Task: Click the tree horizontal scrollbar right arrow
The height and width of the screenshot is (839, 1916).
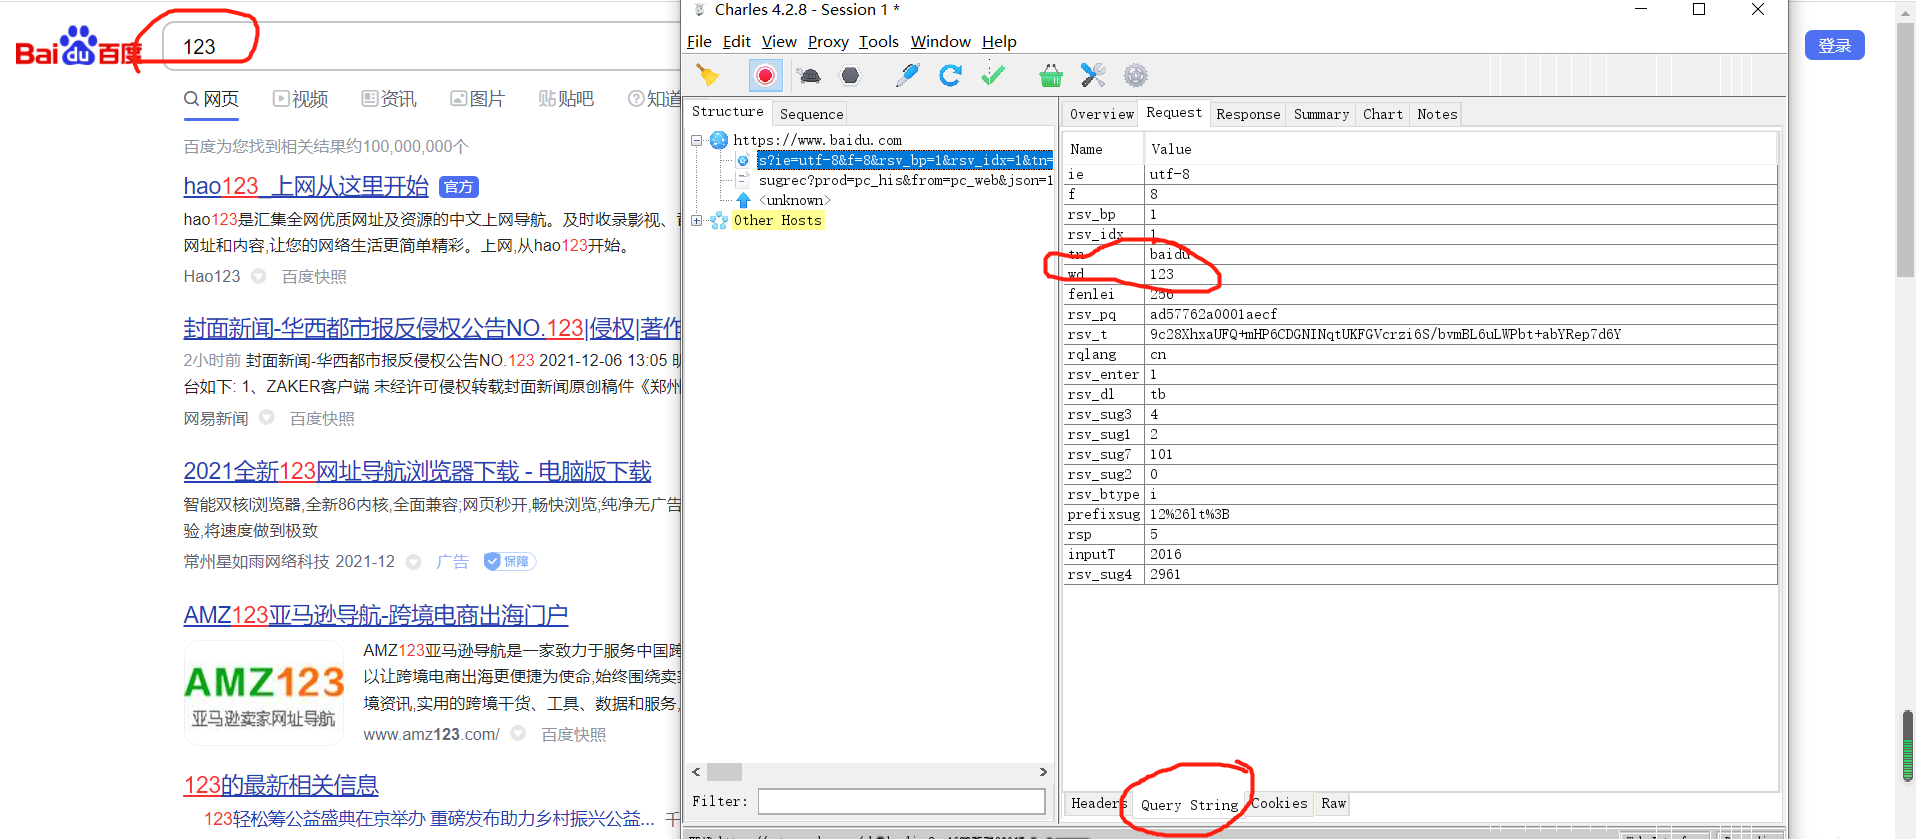Action: [x=1043, y=772]
